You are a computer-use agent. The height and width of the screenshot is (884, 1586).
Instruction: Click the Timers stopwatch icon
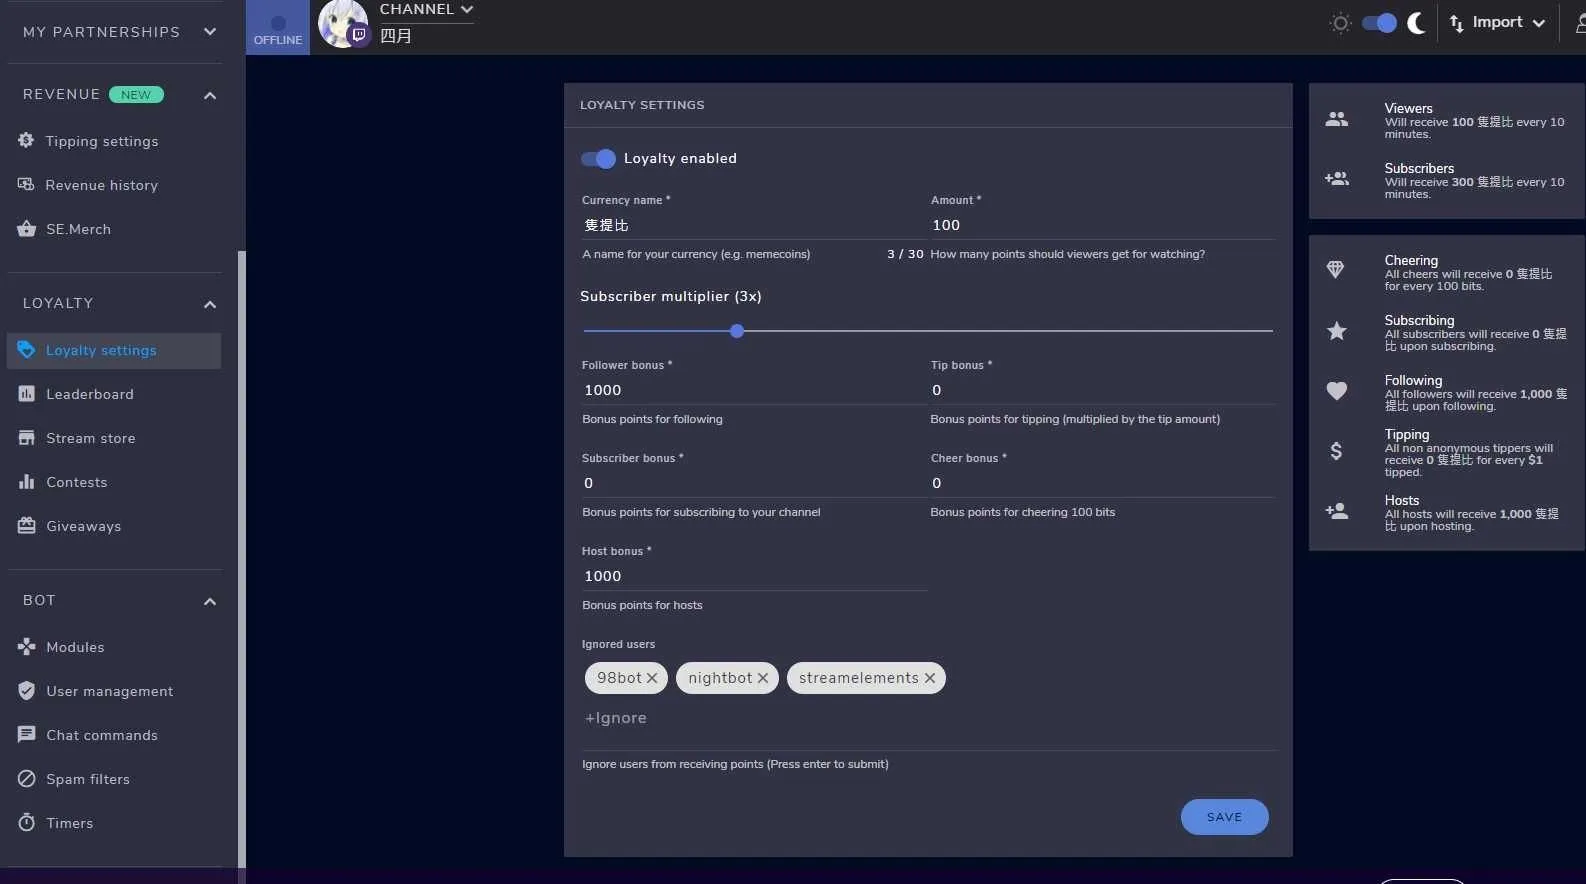26,823
